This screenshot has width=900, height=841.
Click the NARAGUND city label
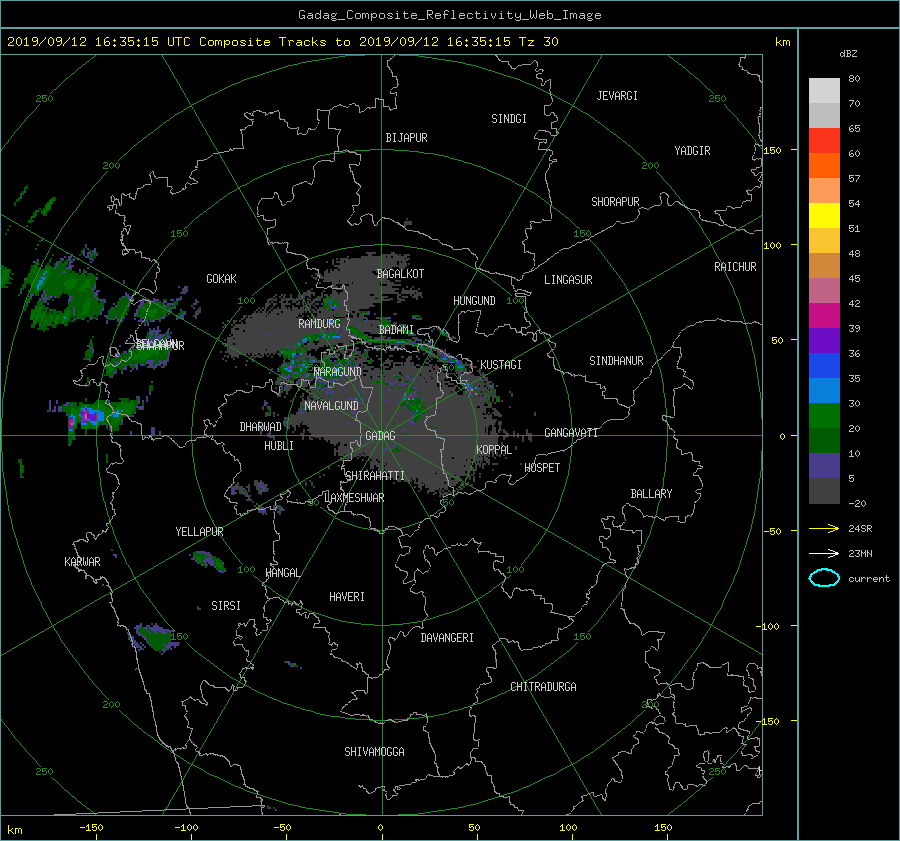(338, 372)
